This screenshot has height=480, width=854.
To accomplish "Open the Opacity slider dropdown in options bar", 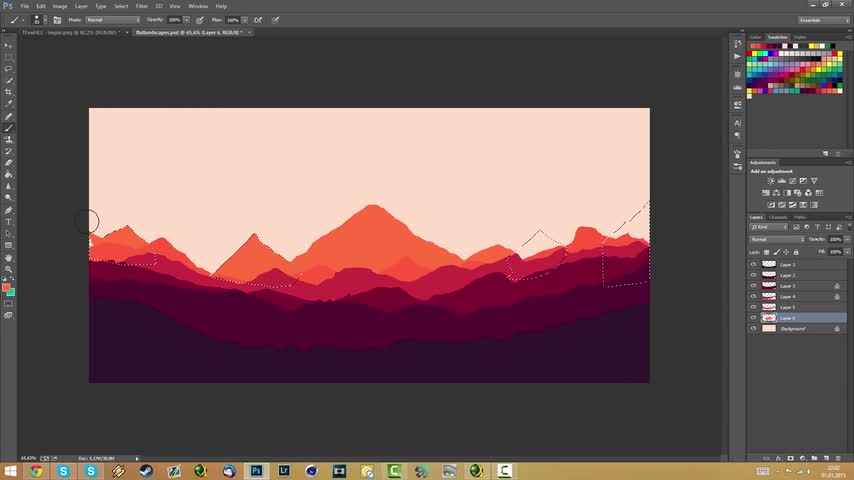I will click(186, 20).
